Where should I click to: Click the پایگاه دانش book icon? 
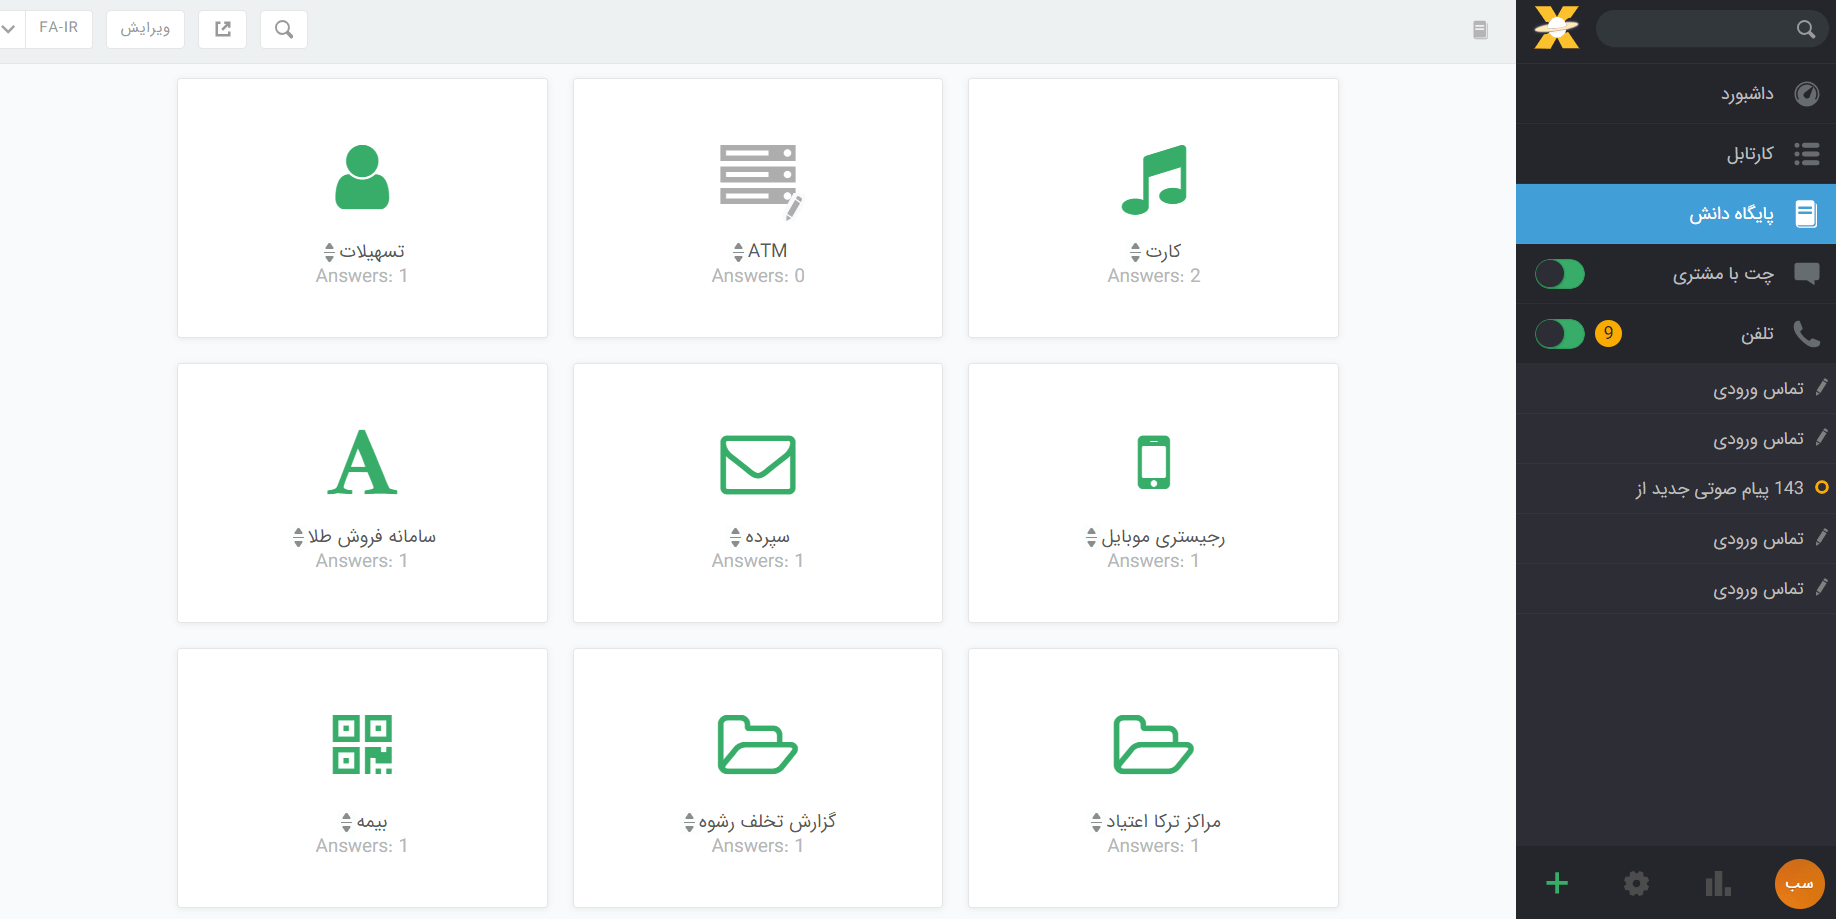pyautogui.click(x=1807, y=214)
